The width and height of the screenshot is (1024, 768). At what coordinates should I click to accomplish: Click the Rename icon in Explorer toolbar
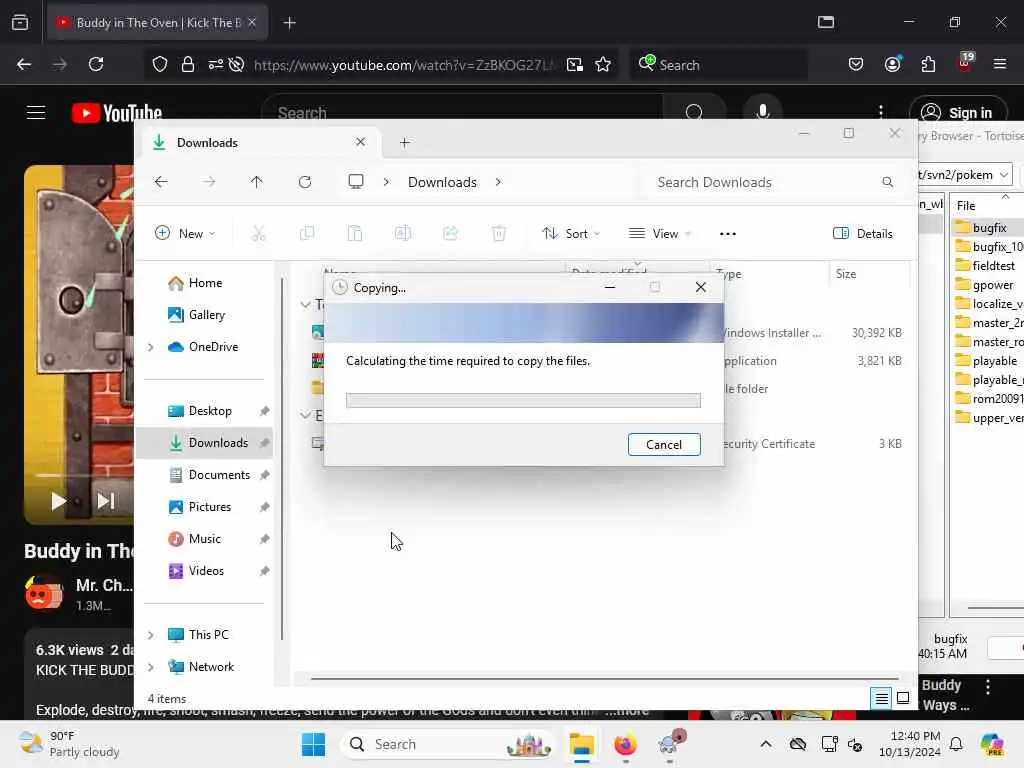403,234
